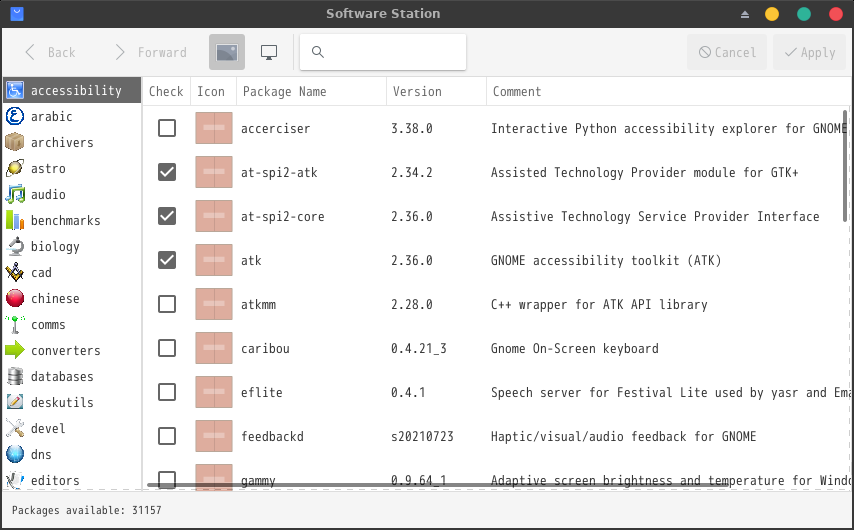Select the comms antenna icon
This screenshot has height=530, width=854.
click(x=15, y=324)
